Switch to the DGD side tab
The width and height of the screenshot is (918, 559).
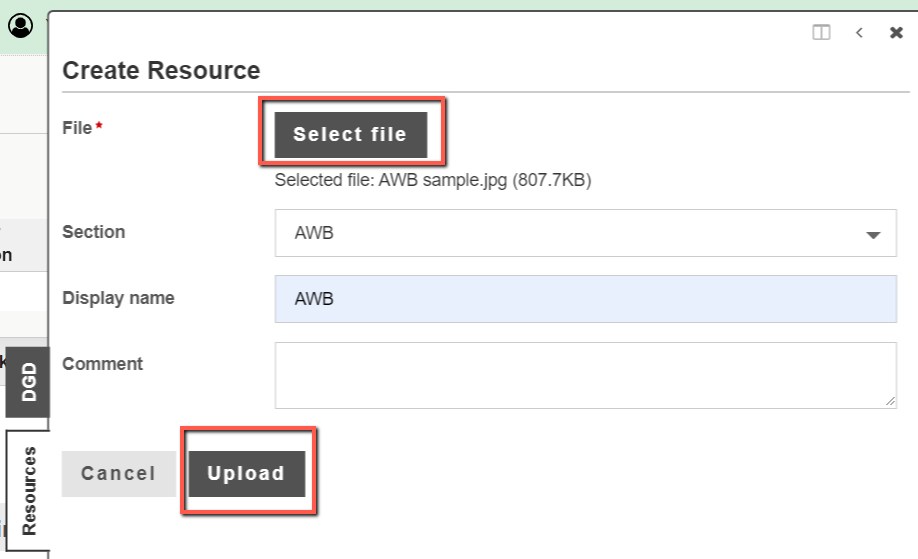(x=28, y=382)
